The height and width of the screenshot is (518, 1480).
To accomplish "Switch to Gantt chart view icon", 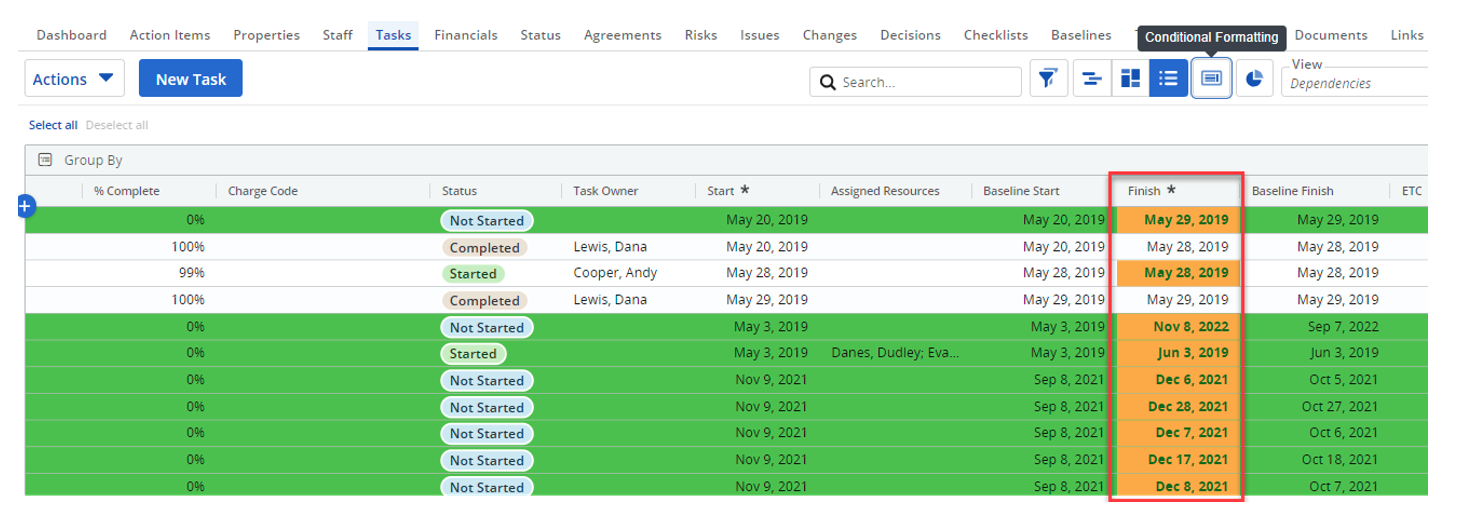I will pos(1093,79).
